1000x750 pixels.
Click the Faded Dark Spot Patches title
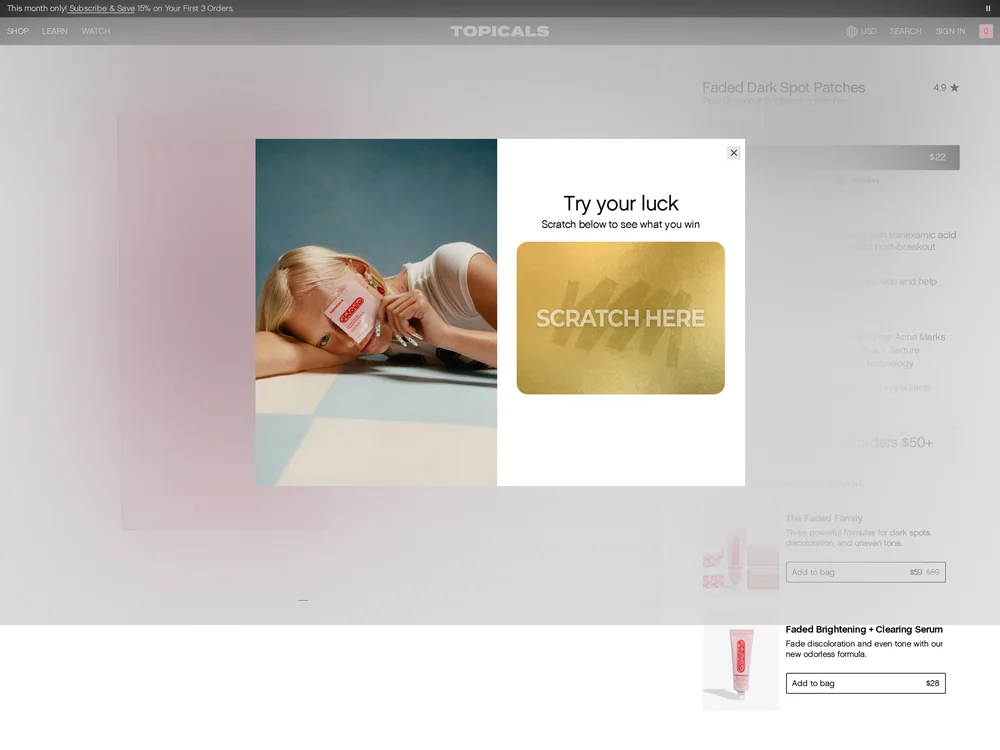coord(783,87)
